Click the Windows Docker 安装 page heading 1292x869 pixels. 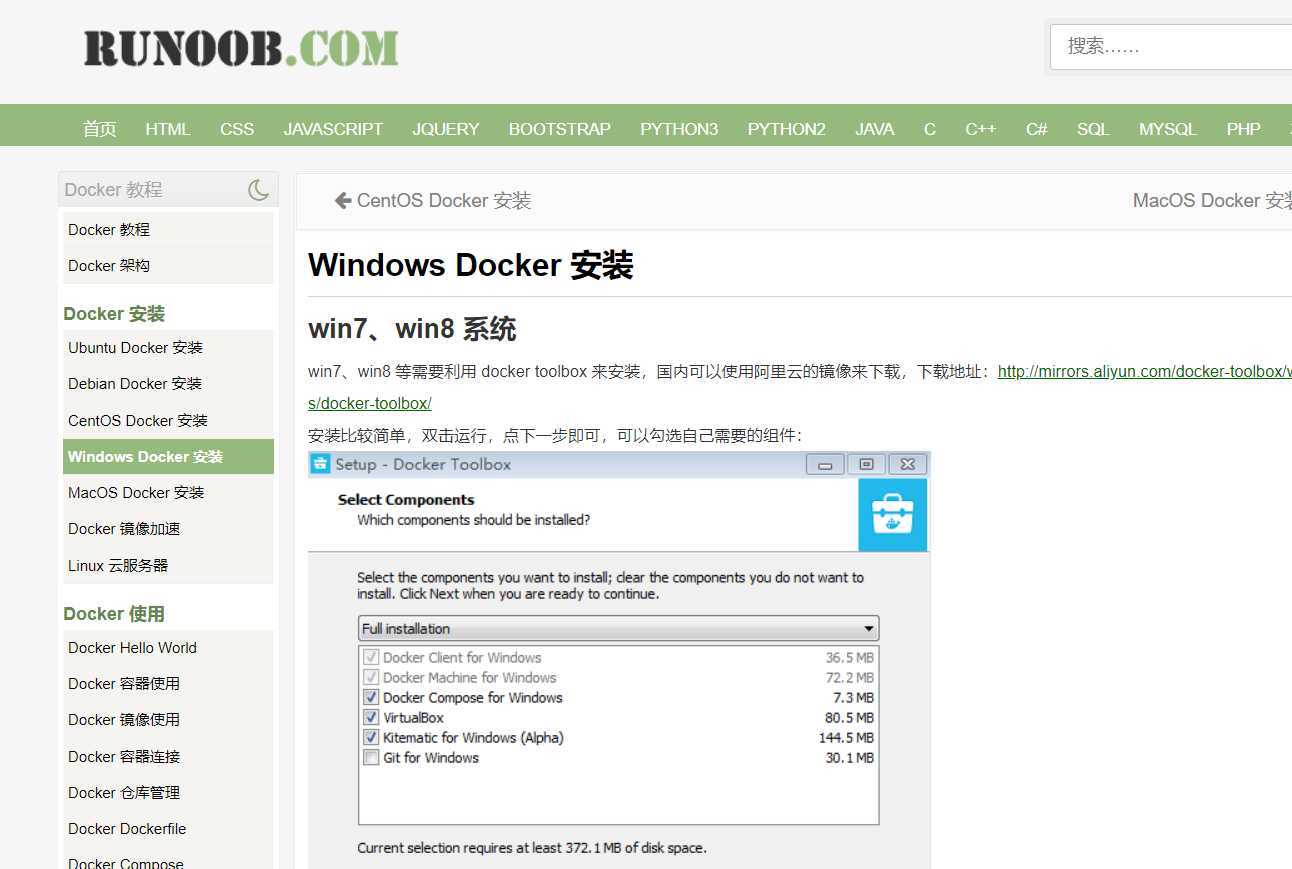pos(471,265)
